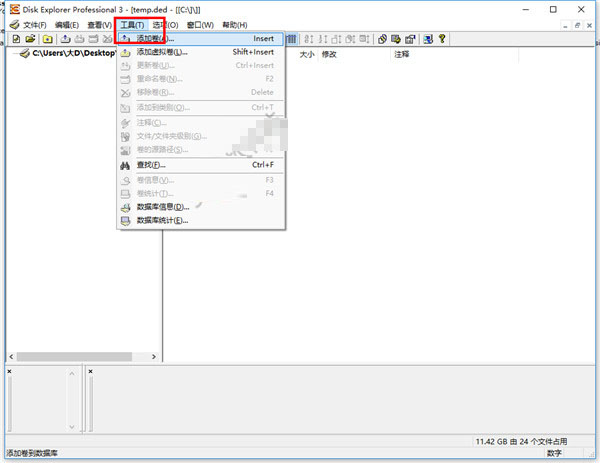
Task: Click the first greyed sort icon
Action: click(309, 39)
